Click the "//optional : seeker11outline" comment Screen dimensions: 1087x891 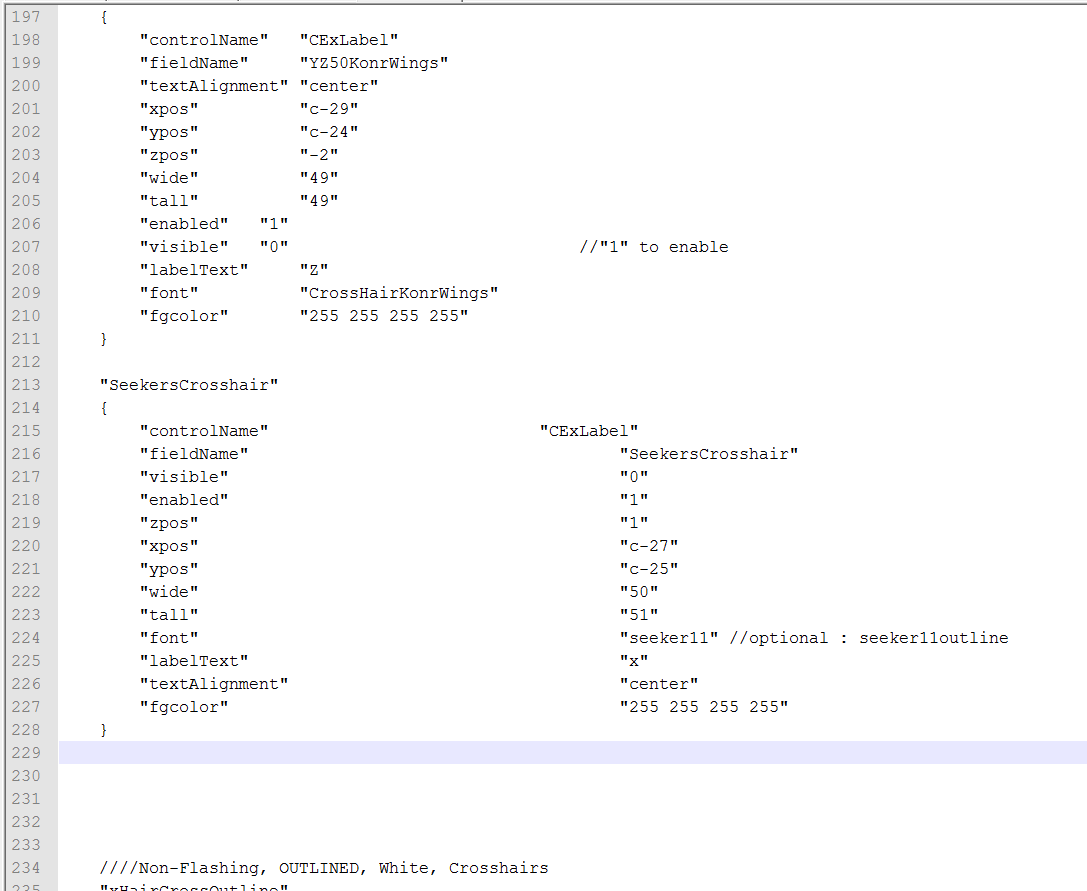[x=869, y=638]
